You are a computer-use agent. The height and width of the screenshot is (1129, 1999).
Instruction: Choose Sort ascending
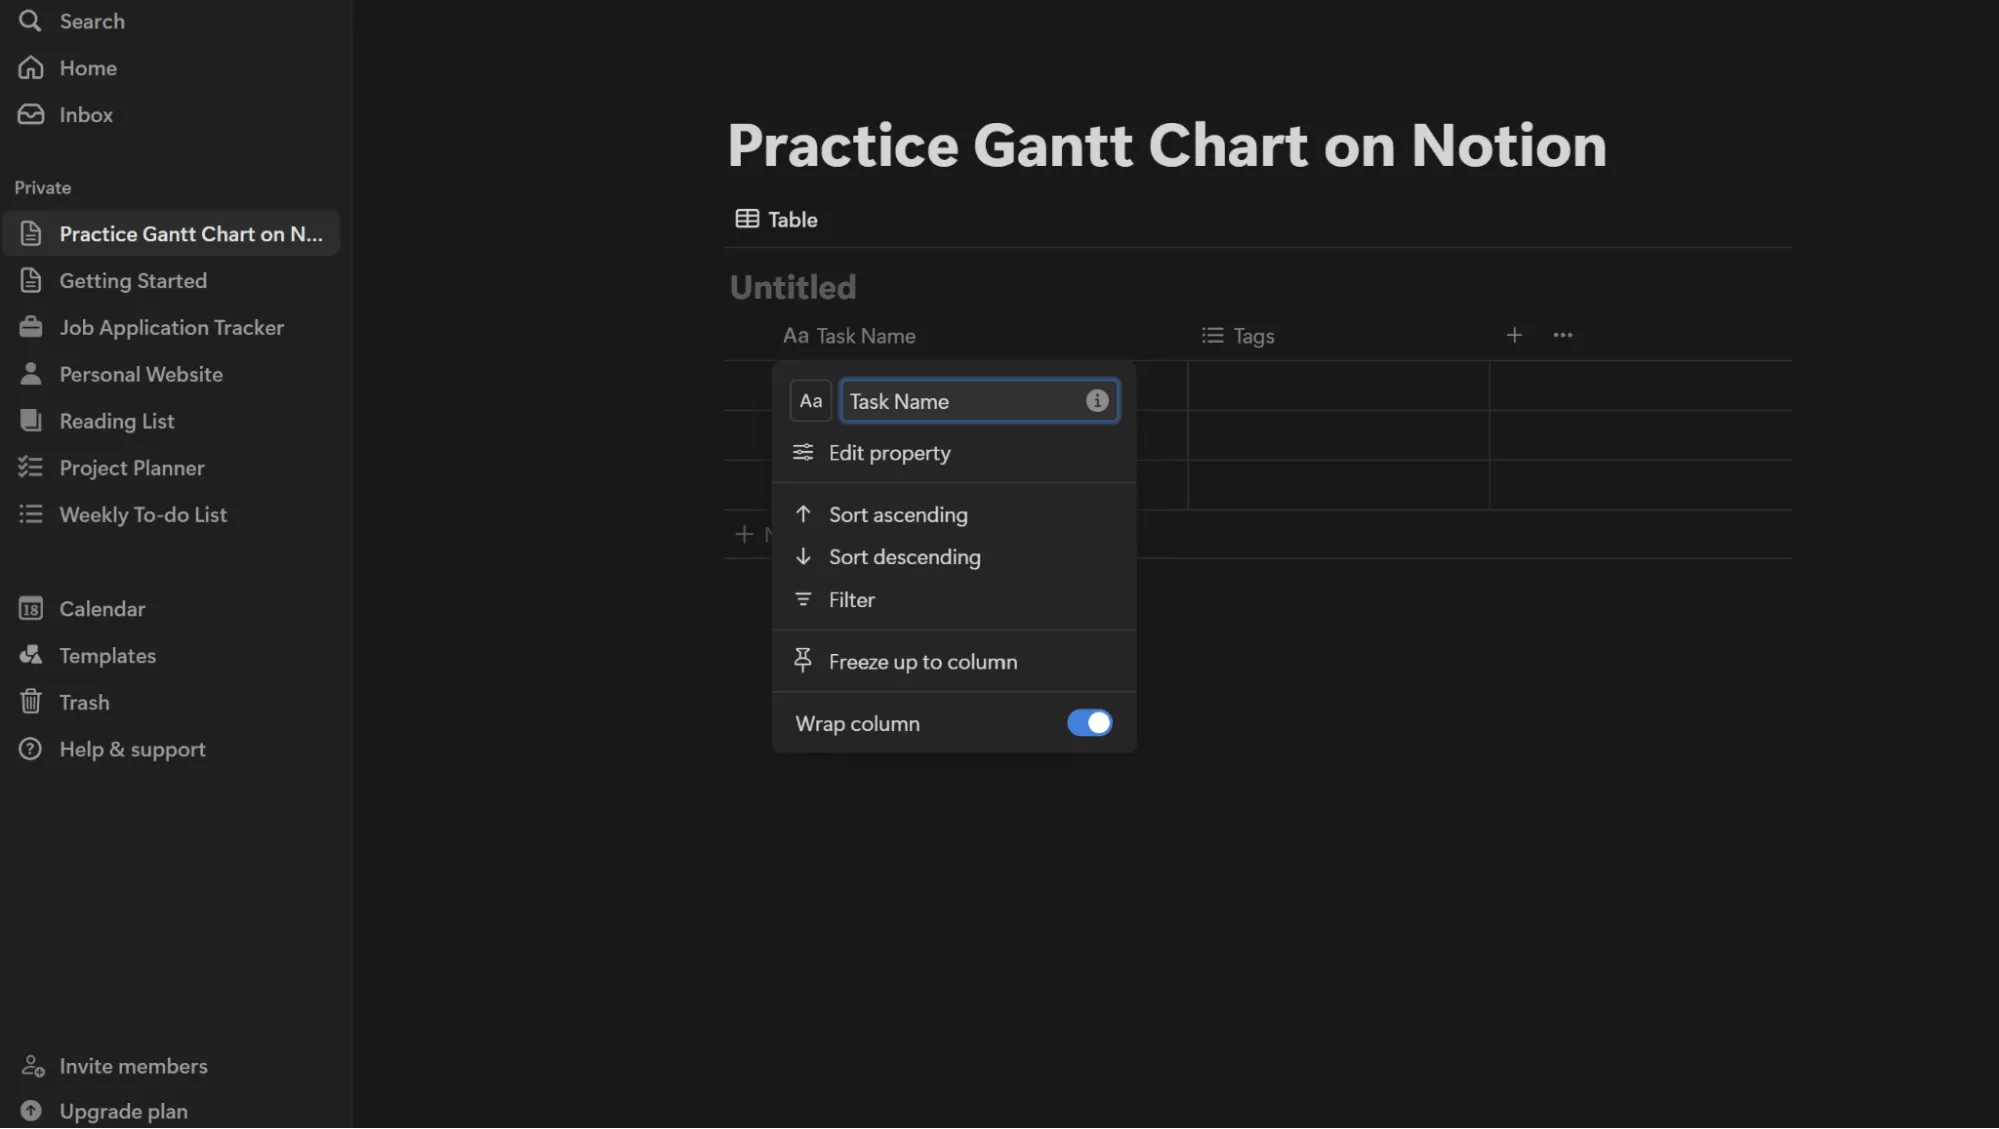coord(954,515)
